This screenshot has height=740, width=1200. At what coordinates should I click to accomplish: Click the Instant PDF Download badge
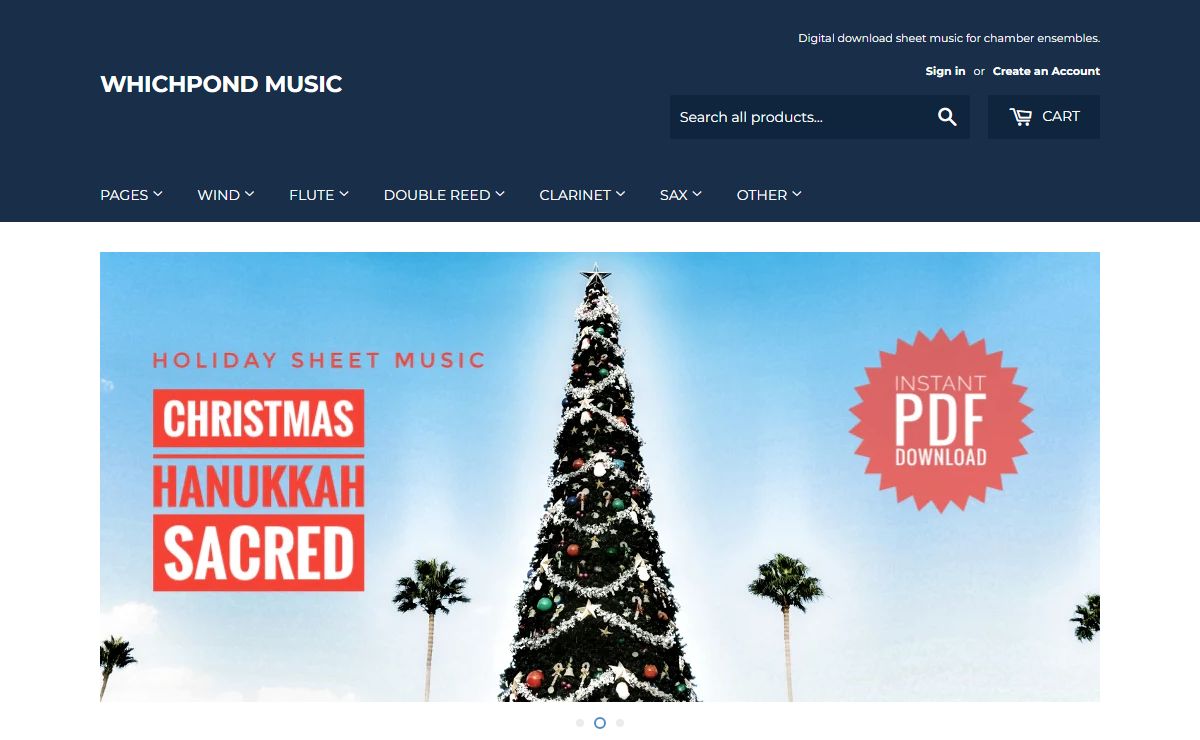tap(940, 420)
